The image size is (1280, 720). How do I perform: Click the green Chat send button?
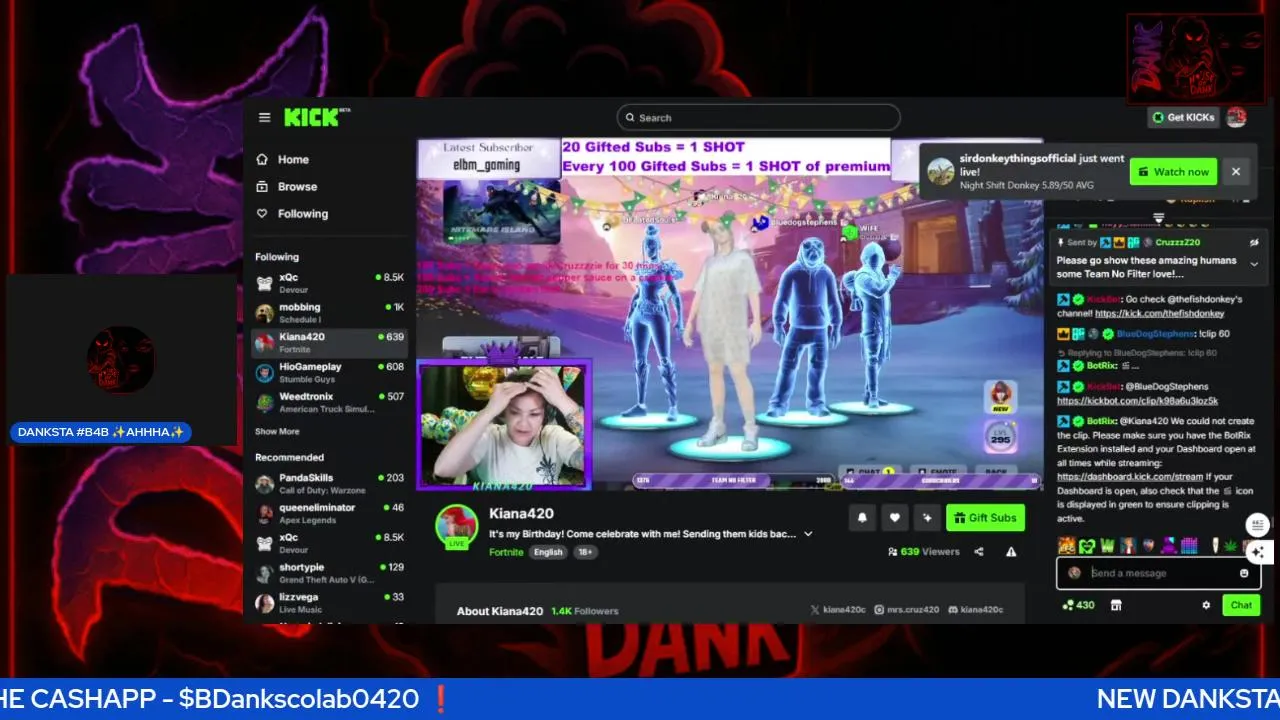tap(1241, 605)
